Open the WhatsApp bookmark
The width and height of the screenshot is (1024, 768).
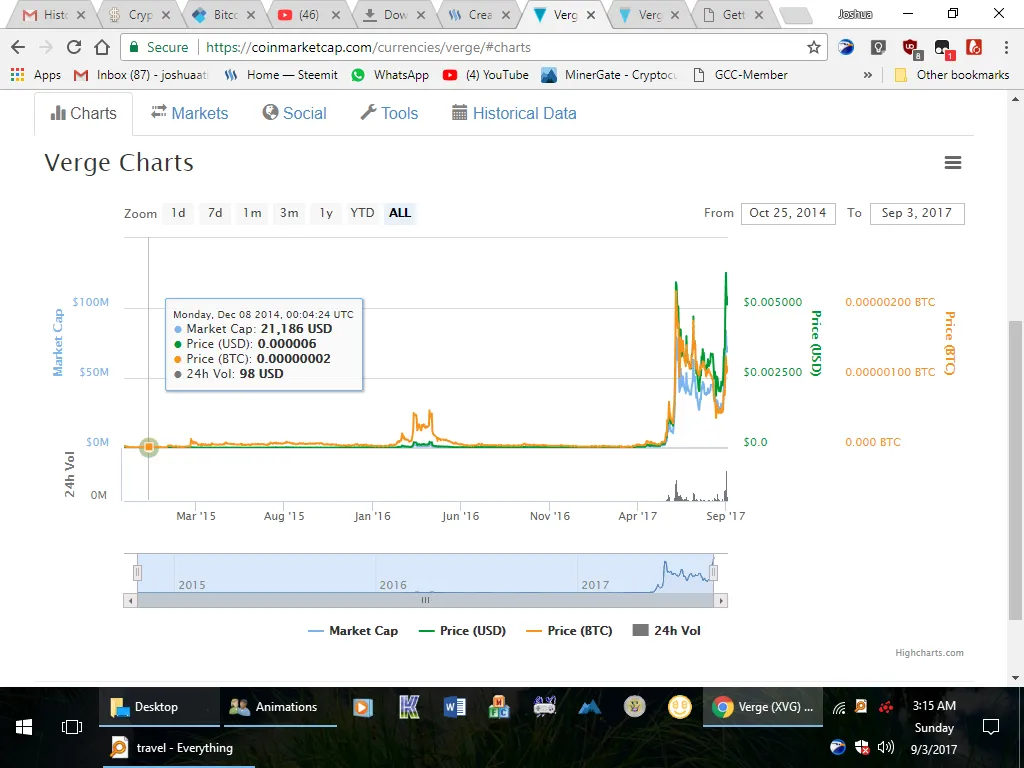(390, 75)
